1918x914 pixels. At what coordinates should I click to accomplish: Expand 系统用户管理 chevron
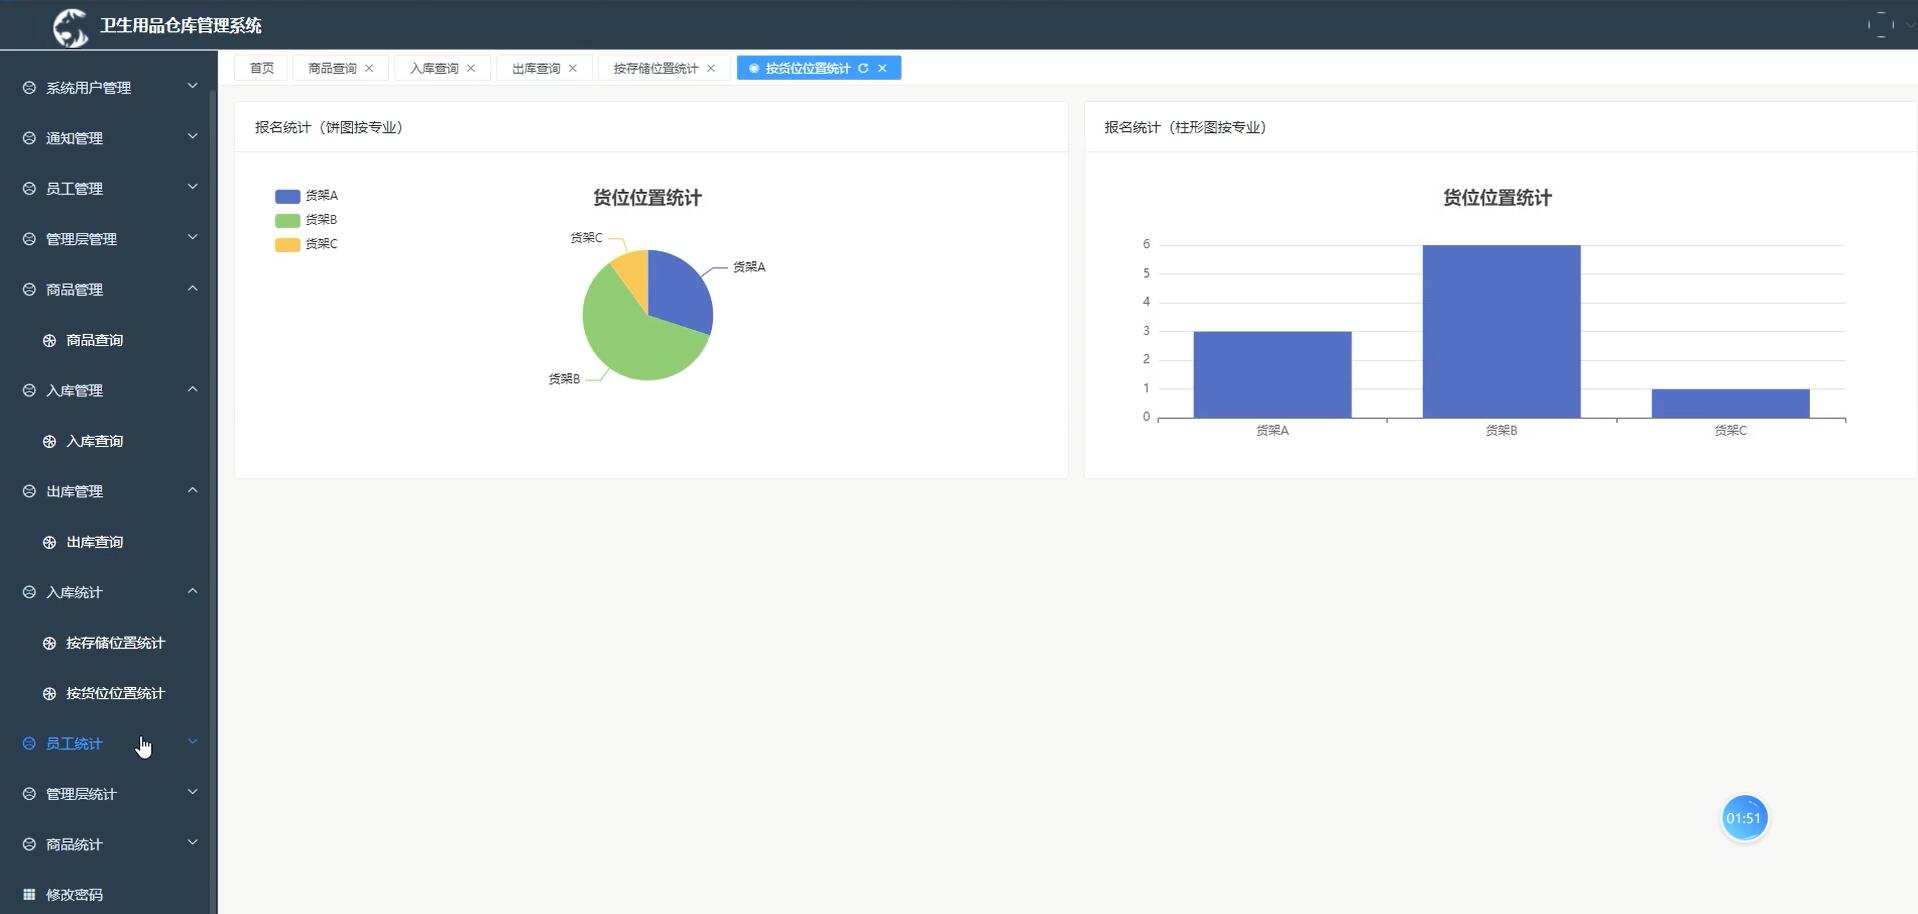pyautogui.click(x=193, y=86)
